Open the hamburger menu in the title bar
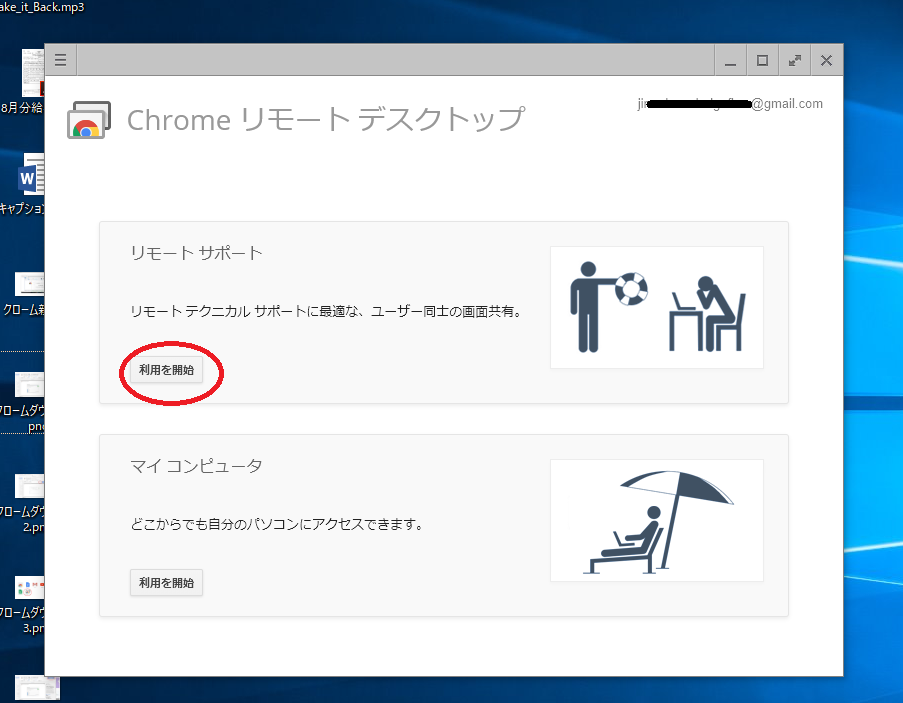 pyautogui.click(x=60, y=60)
